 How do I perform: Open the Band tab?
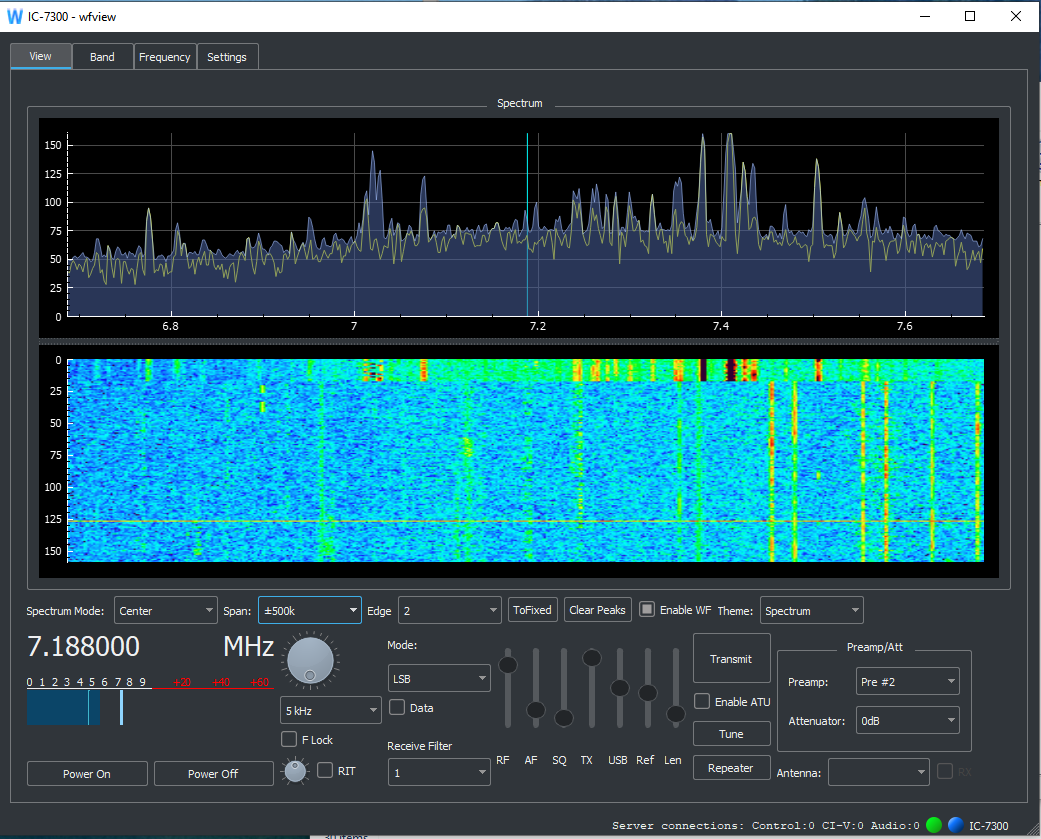102,57
